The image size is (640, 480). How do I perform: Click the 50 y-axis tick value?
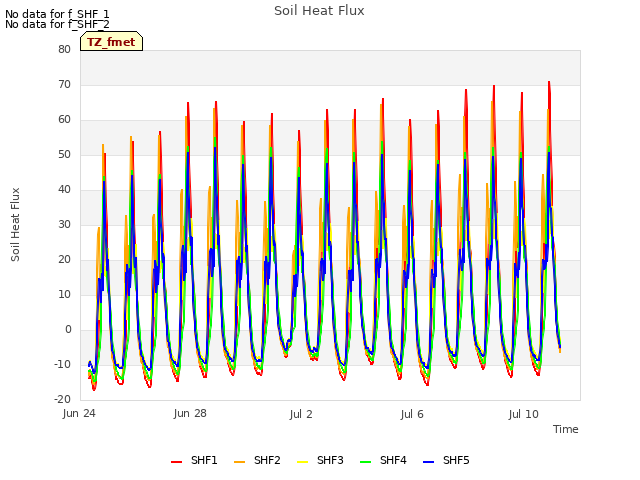pos(64,154)
